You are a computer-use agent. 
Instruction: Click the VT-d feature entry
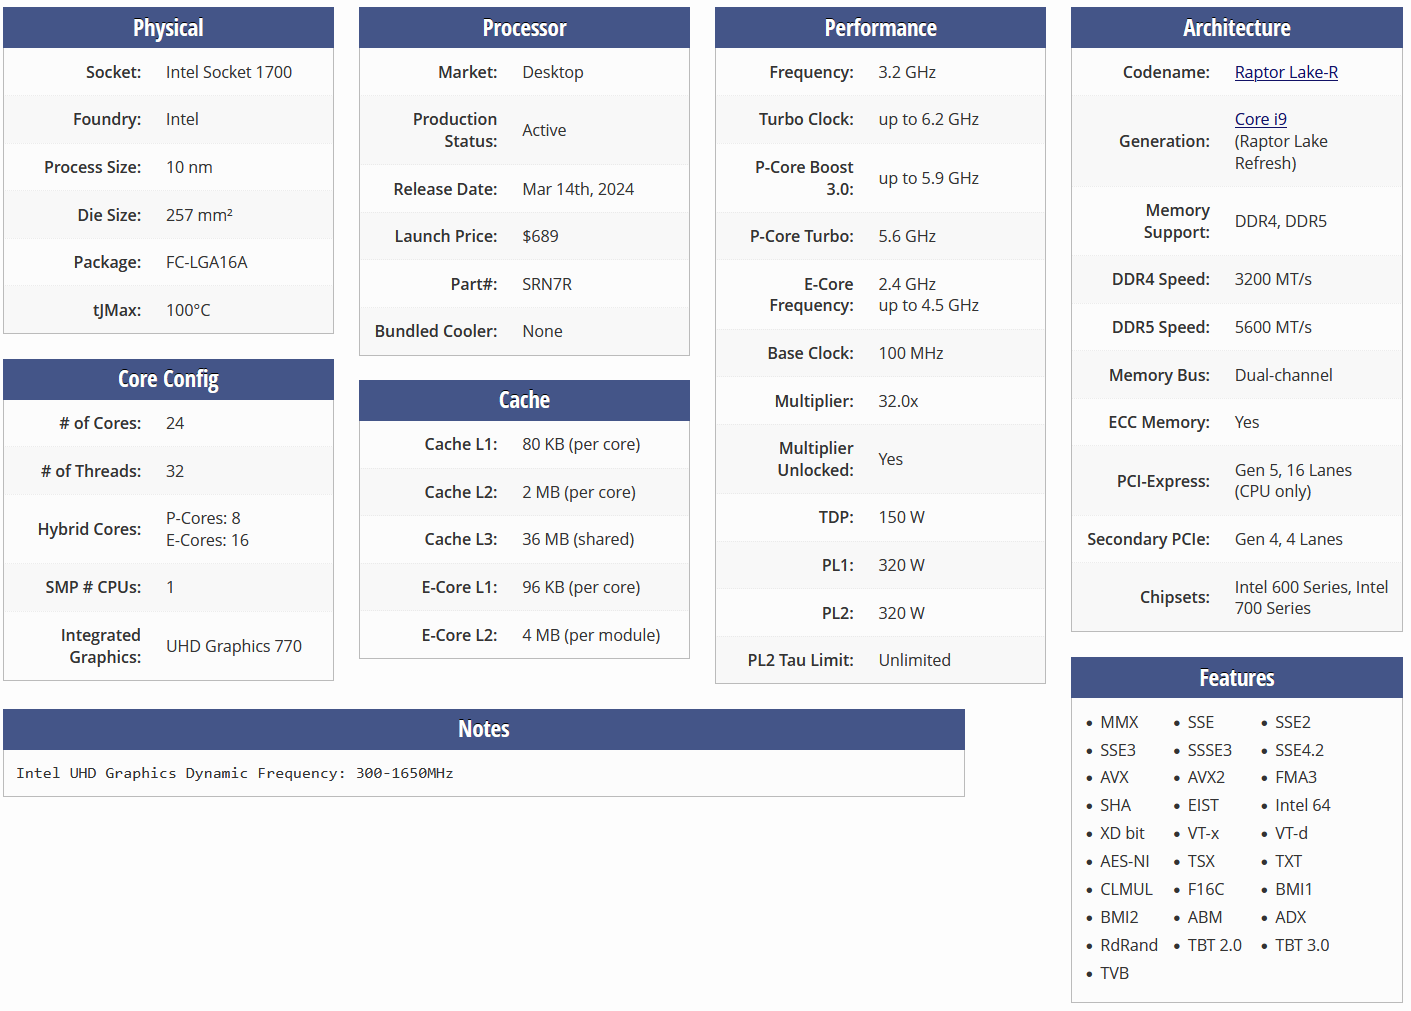point(1291,833)
